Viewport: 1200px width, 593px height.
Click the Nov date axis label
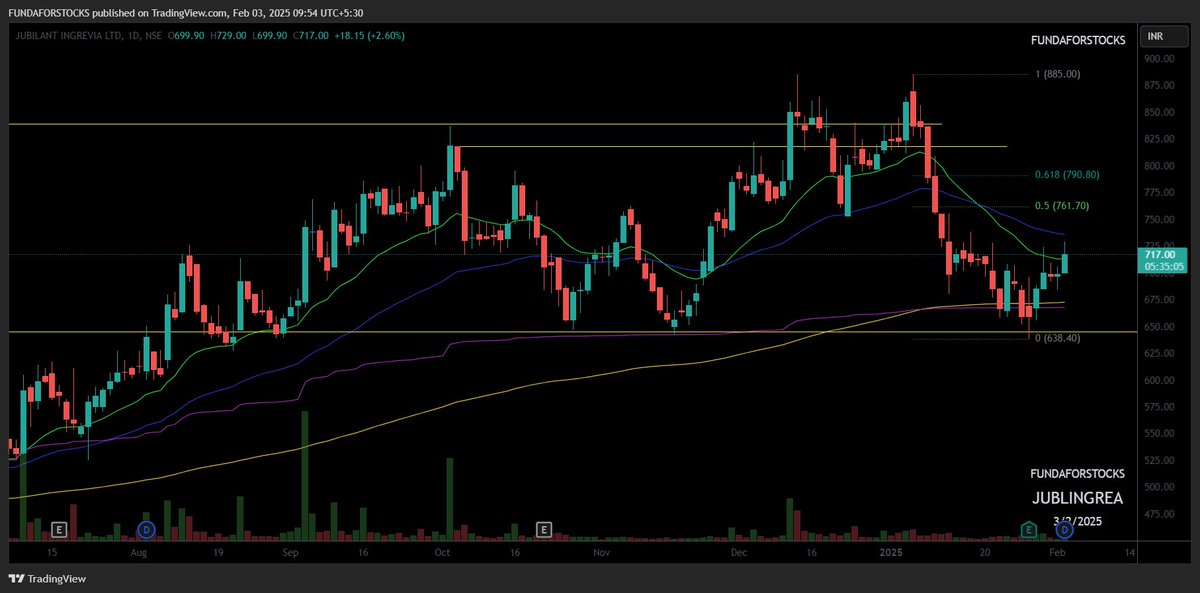[601, 551]
